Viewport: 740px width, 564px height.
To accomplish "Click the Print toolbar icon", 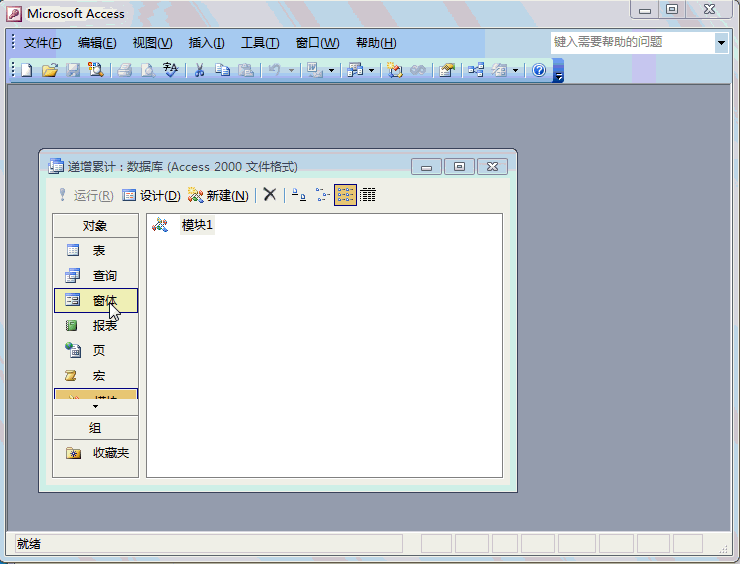I will [125, 70].
